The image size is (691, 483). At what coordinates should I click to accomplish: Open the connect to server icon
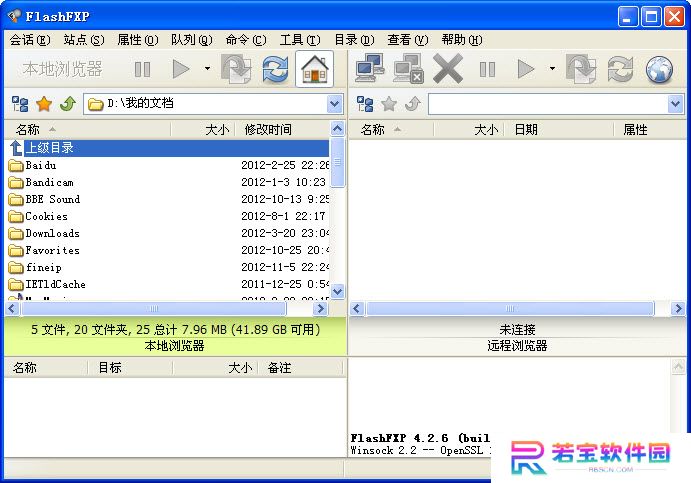tap(369, 68)
